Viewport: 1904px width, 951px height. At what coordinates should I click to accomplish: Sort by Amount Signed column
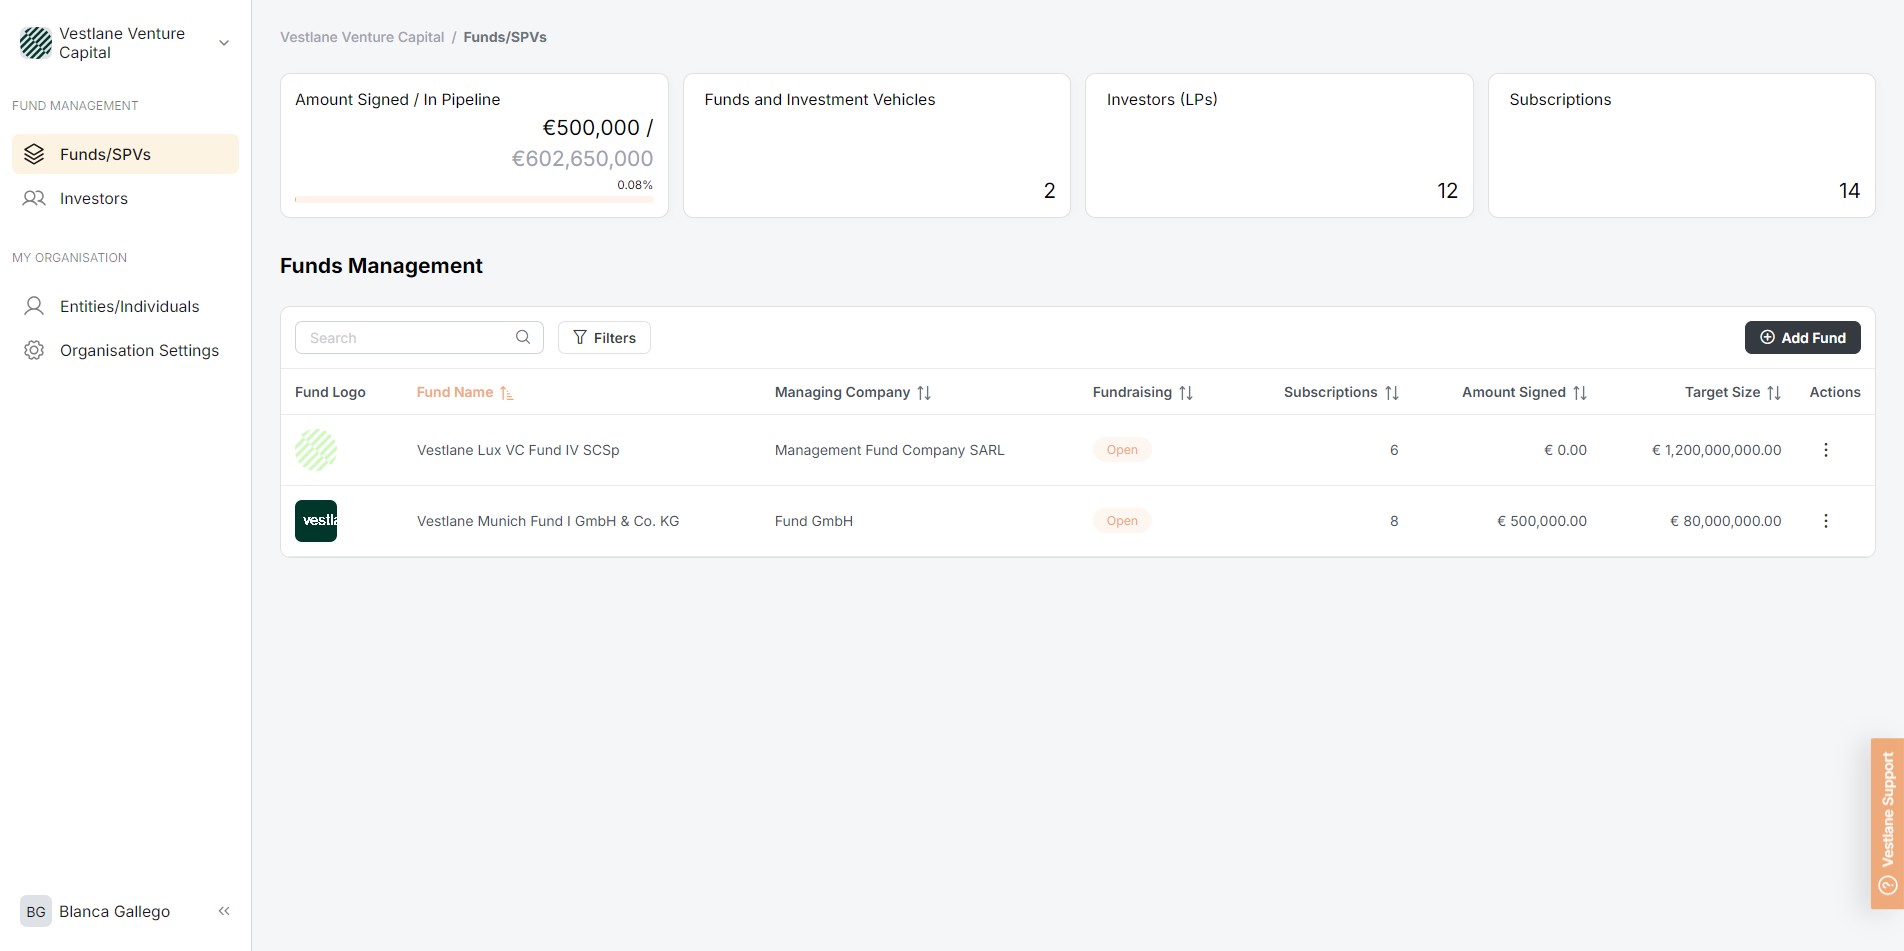(x=1524, y=392)
